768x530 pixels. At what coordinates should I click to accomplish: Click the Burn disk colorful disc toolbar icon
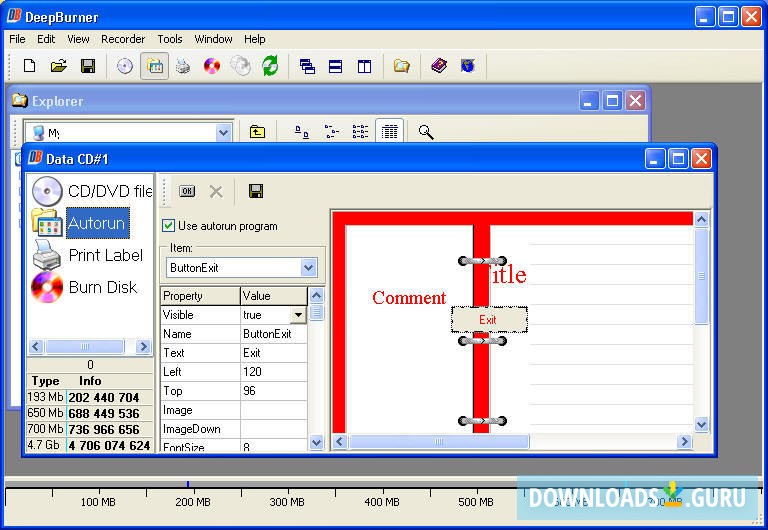pyautogui.click(x=212, y=66)
